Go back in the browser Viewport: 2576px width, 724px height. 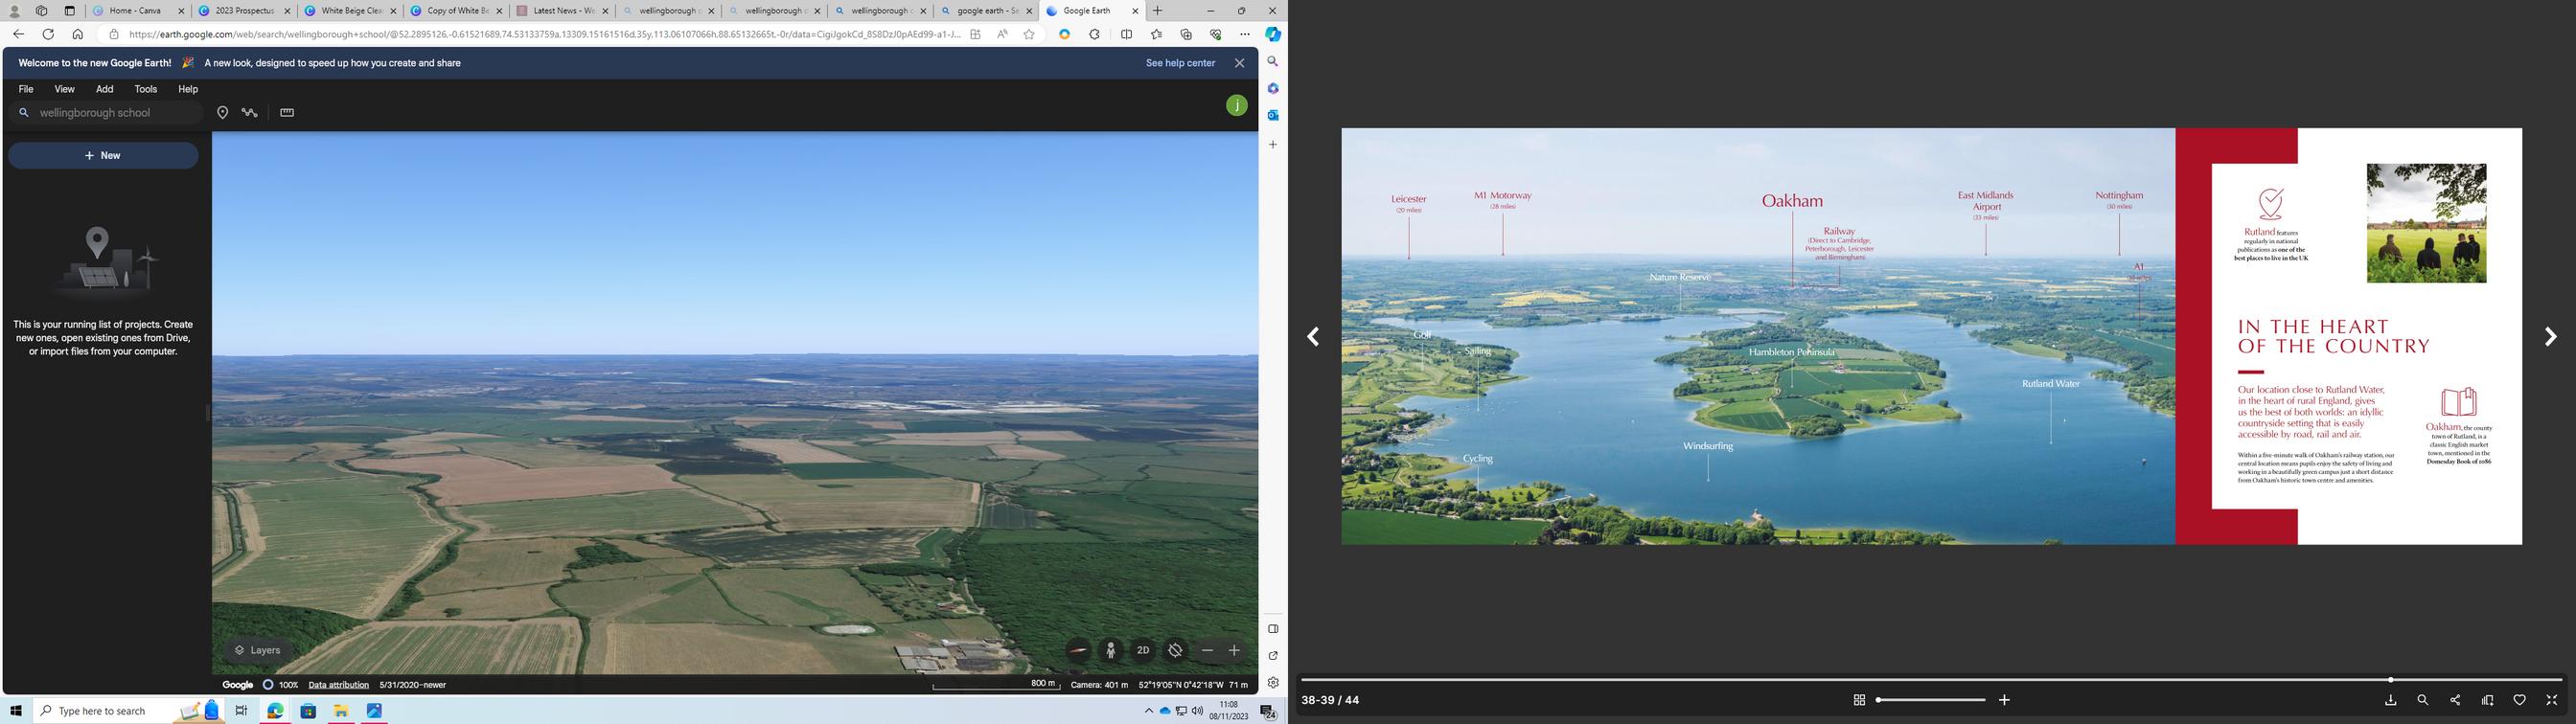point(18,34)
